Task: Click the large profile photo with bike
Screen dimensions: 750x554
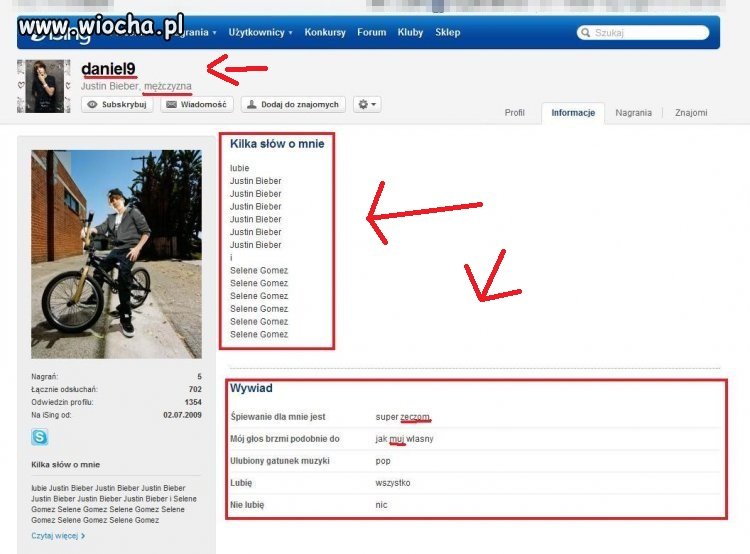Action: point(116,254)
